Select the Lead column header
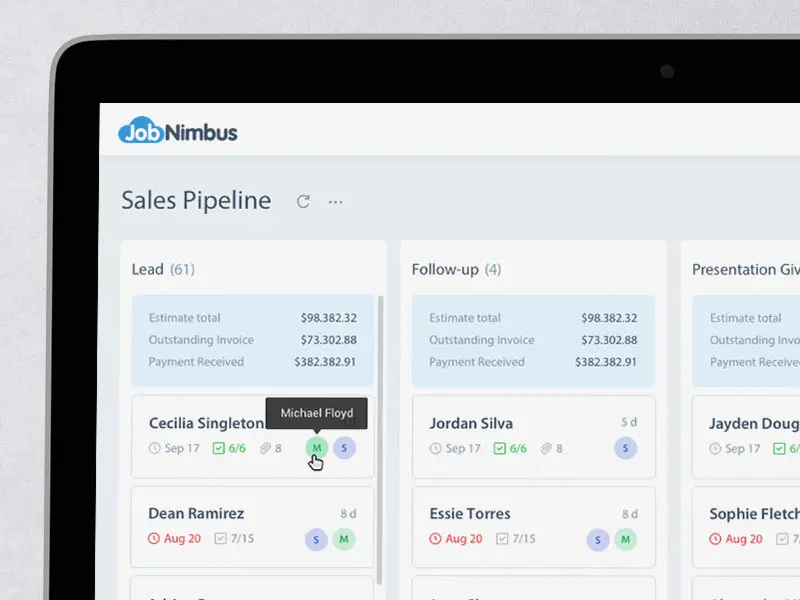The image size is (800, 600). [148, 269]
